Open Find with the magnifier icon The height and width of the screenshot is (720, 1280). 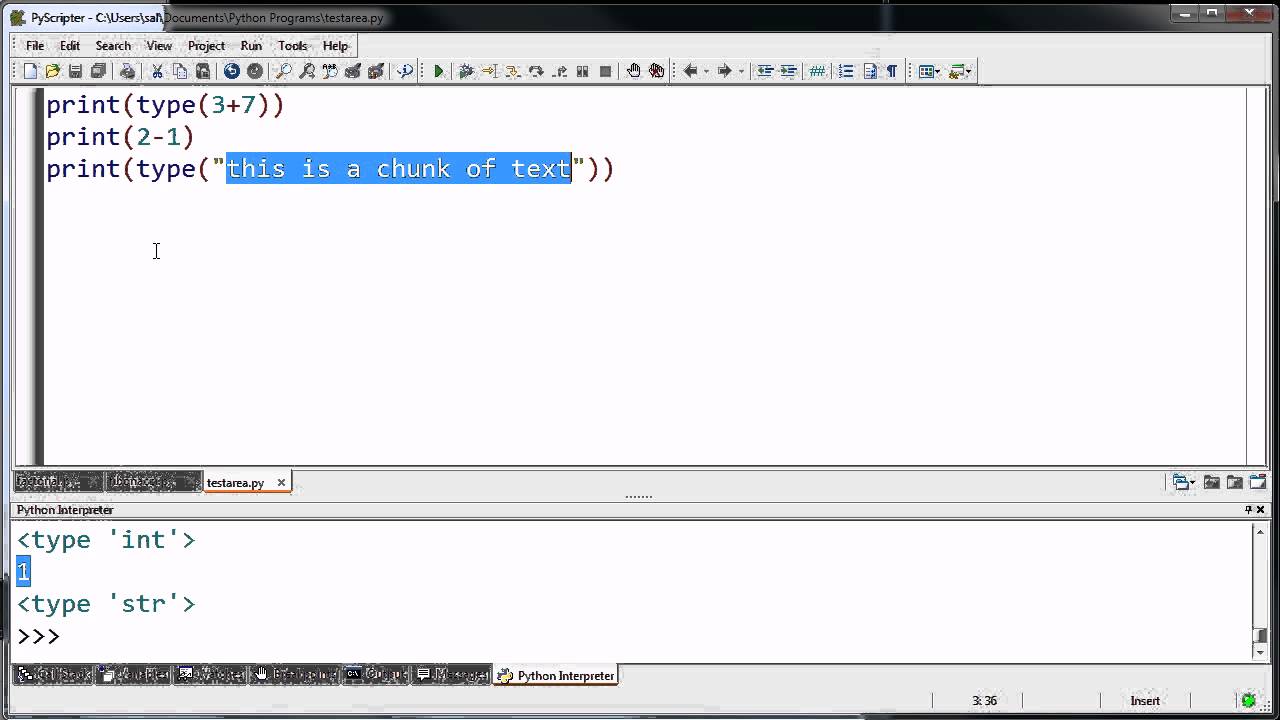284,71
